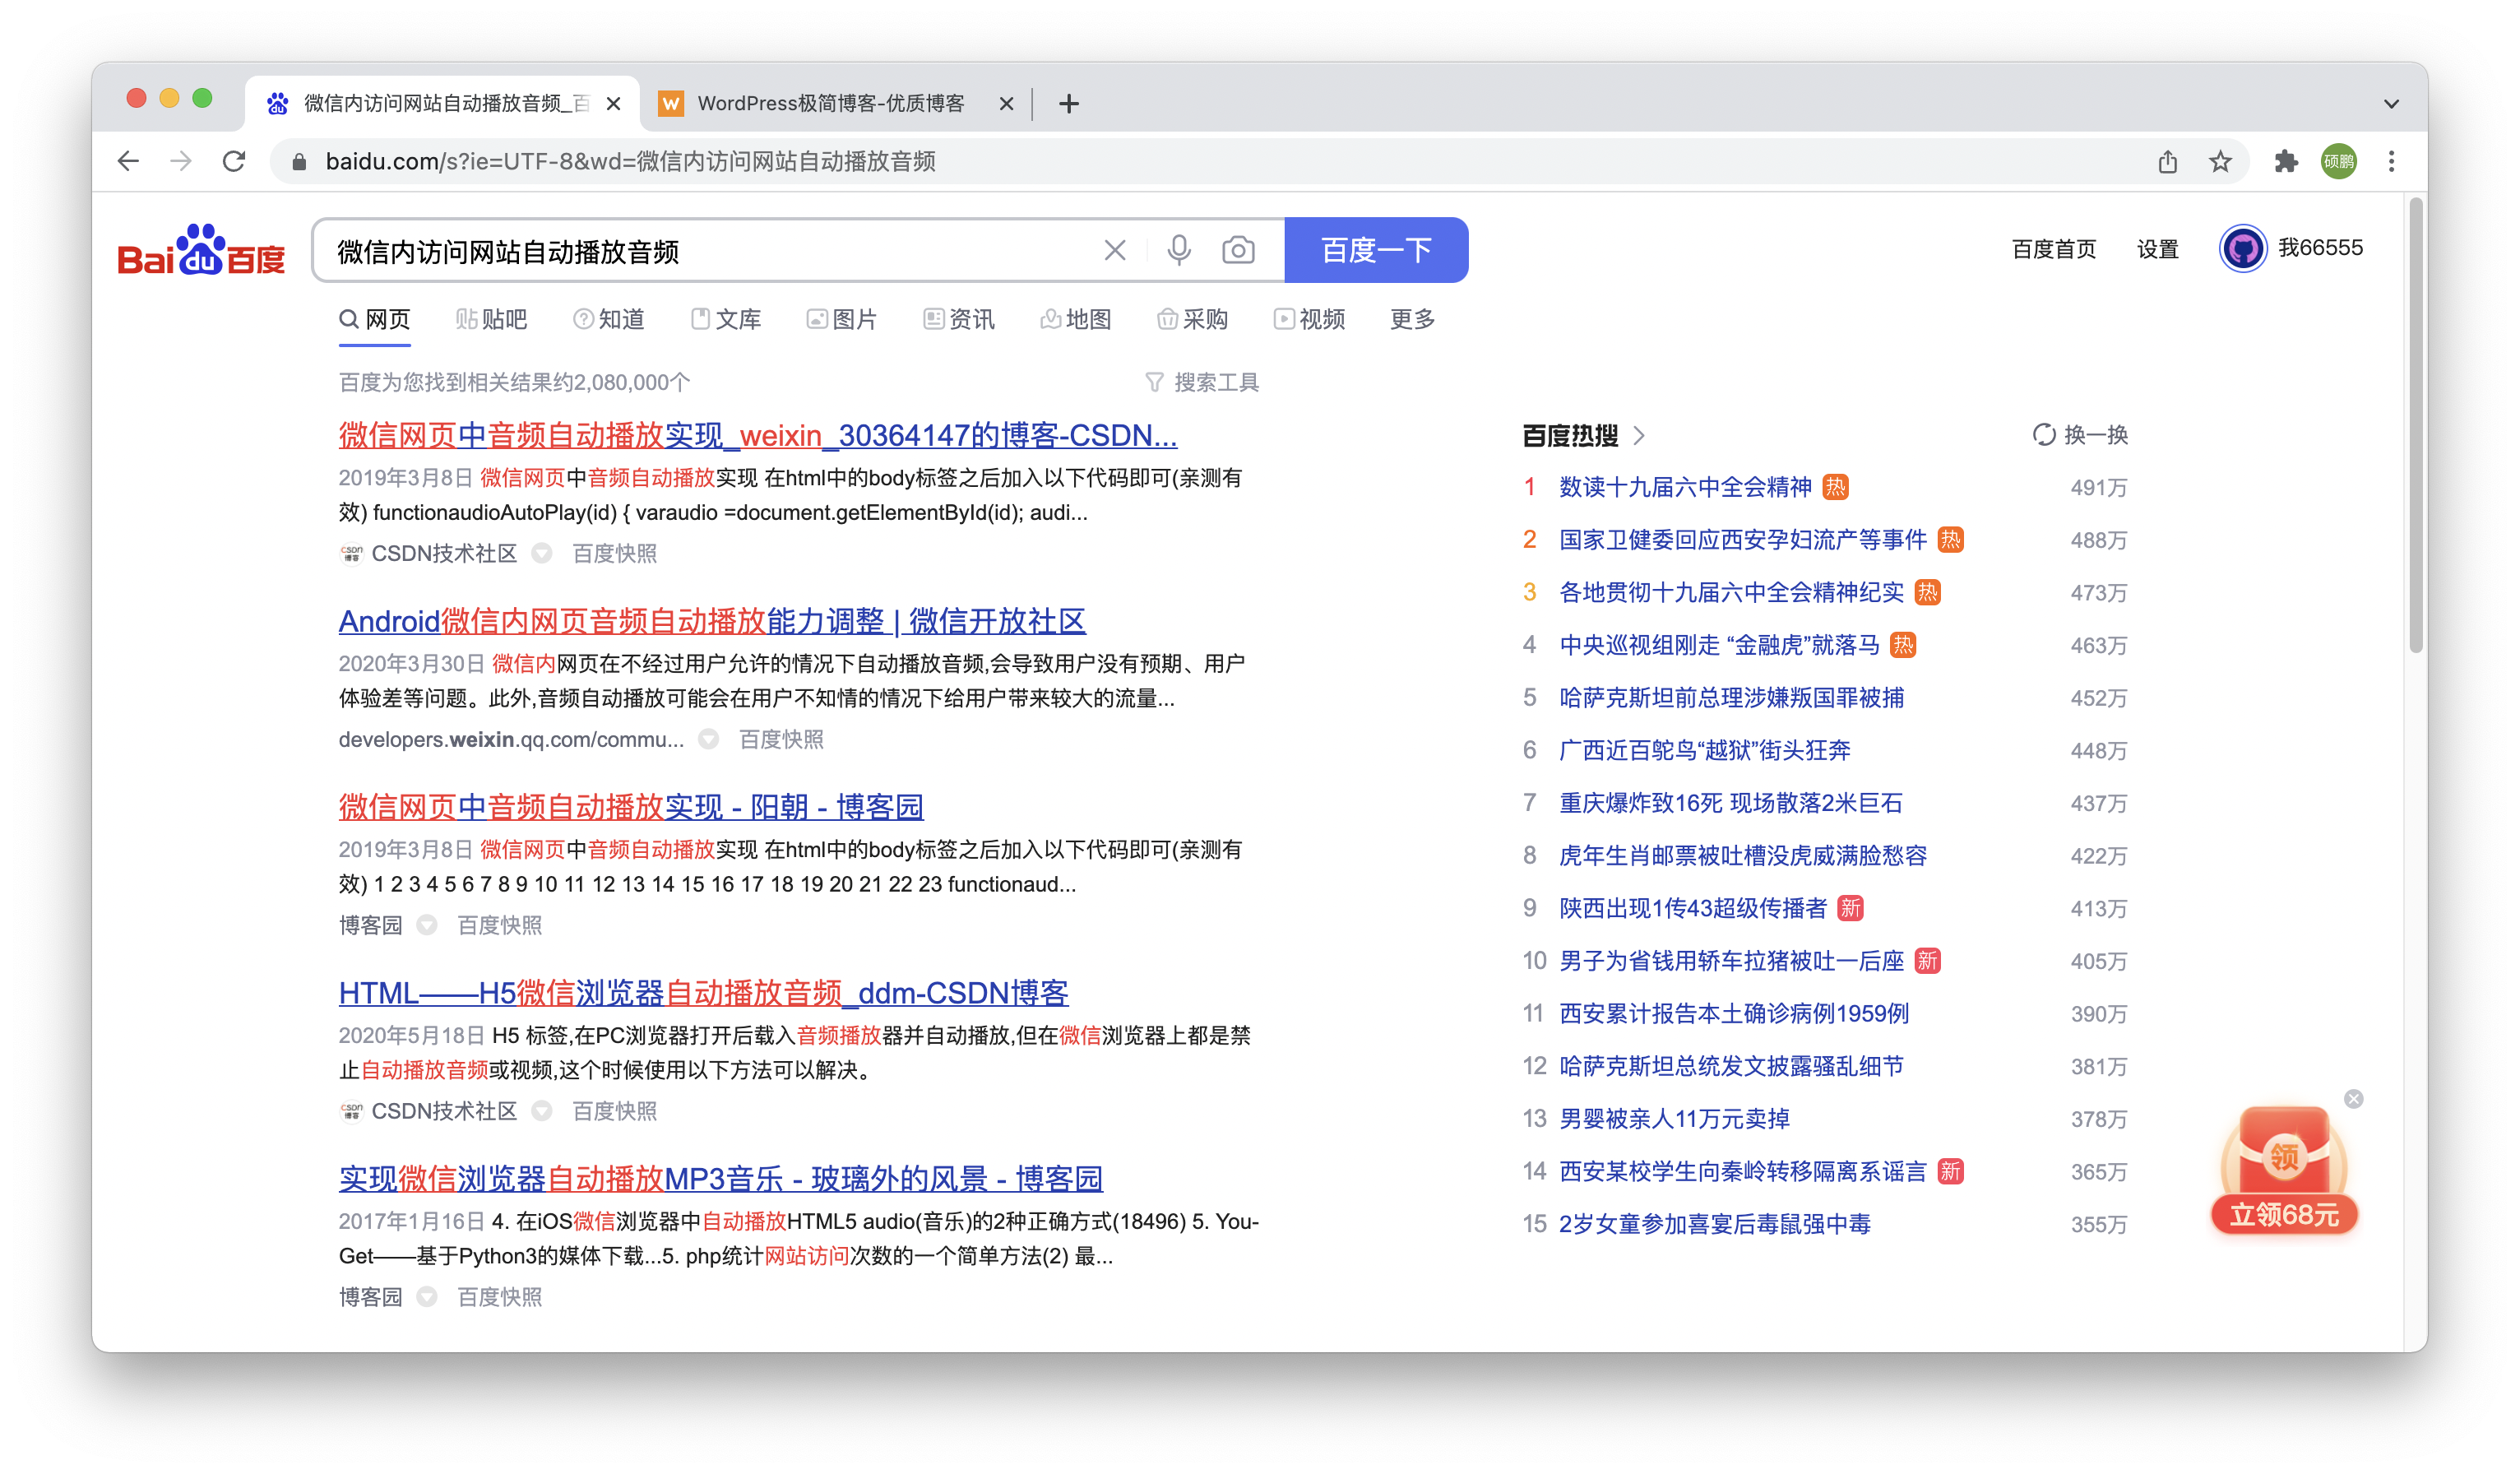Select the 网页 search tab
The image size is (2520, 1474).
(x=375, y=319)
